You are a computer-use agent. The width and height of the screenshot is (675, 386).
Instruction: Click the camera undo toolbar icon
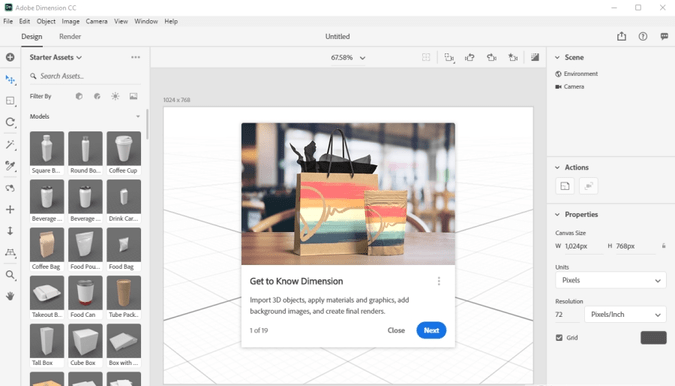(470, 57)
